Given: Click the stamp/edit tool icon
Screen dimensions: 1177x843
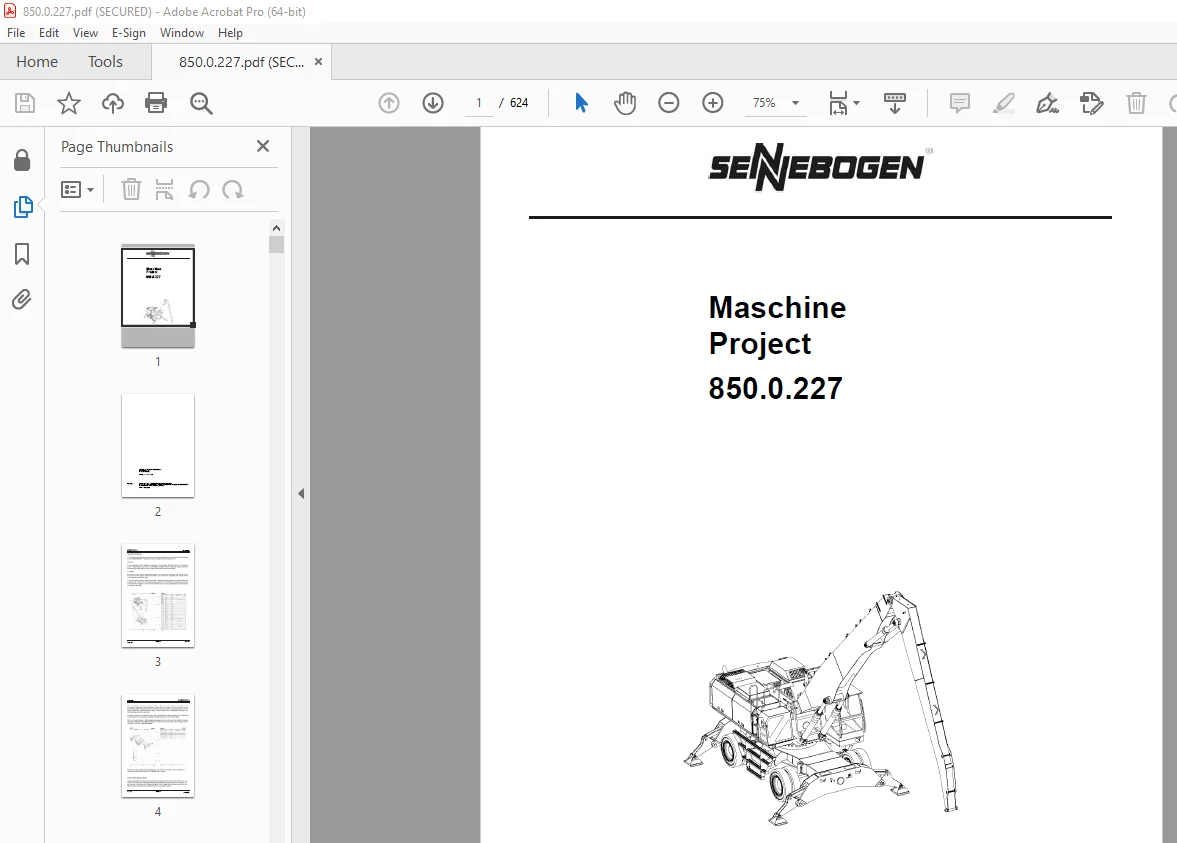Looking at the screenshot, I should [x=1091, y=103].
